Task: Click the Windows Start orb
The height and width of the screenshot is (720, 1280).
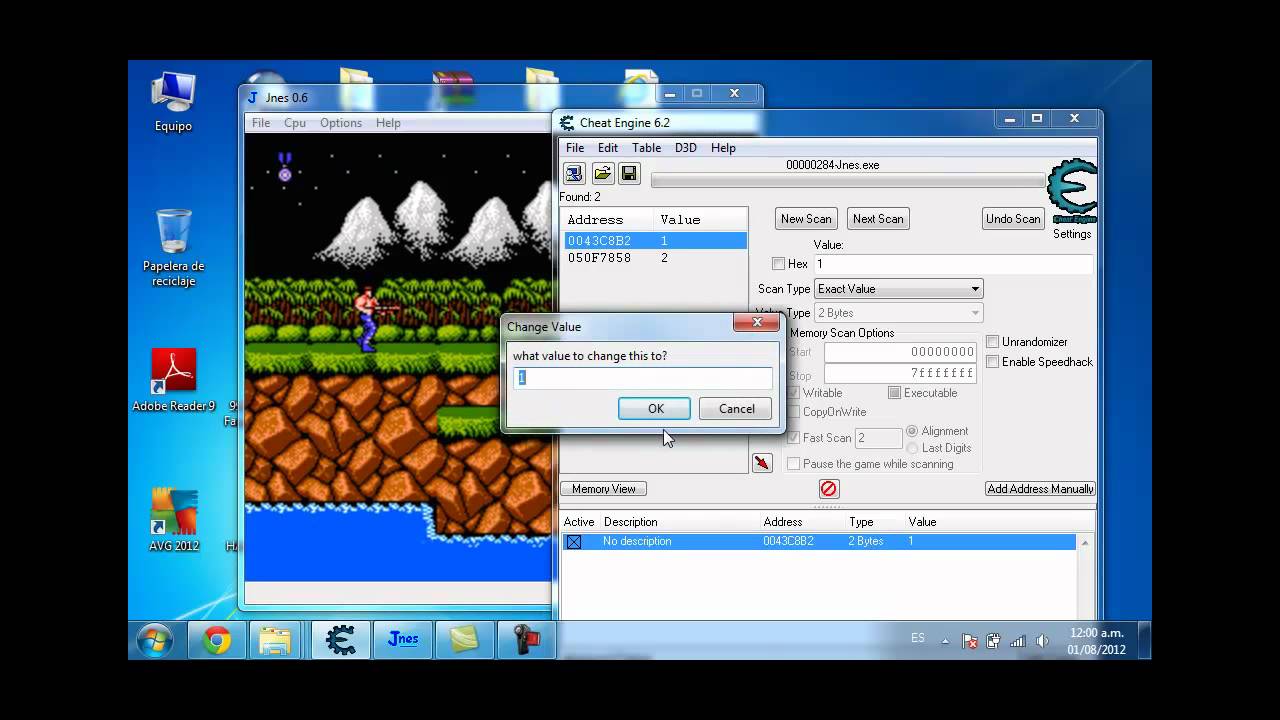Action: 155,640
